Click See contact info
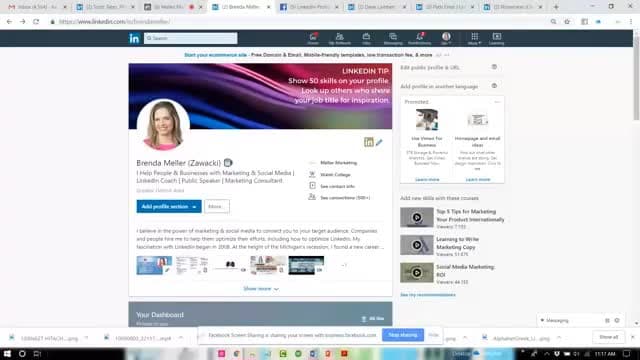Screen dimensions: 640x360 click(337, 186)
